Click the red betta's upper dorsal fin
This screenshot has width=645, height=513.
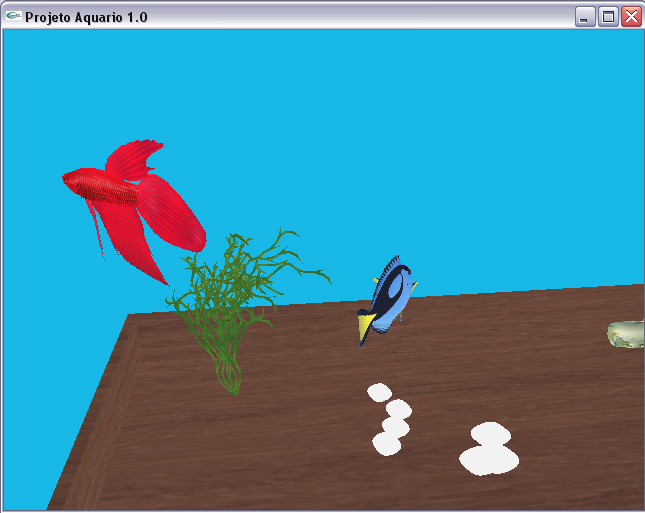tap(135, 156)
